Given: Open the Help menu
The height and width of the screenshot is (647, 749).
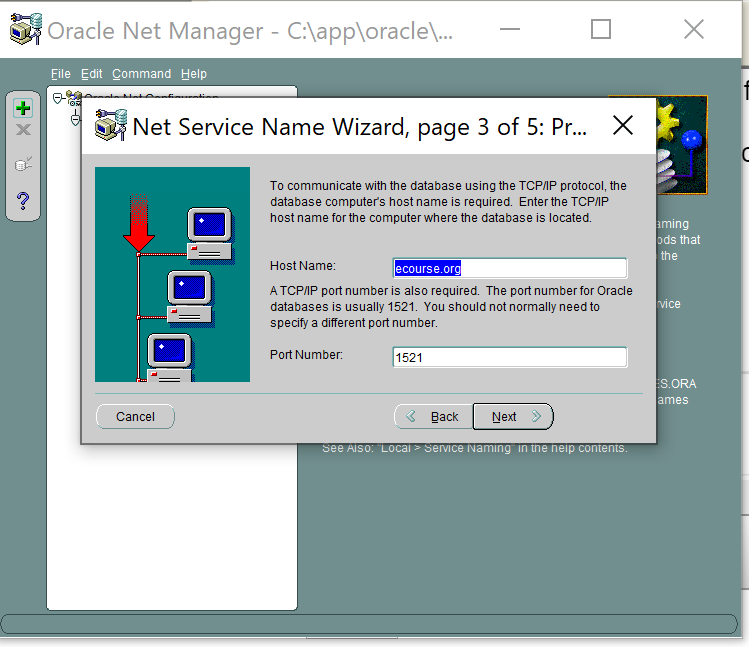Looking at the screenshot, I should pyautogui.click(x=194, y=74).
